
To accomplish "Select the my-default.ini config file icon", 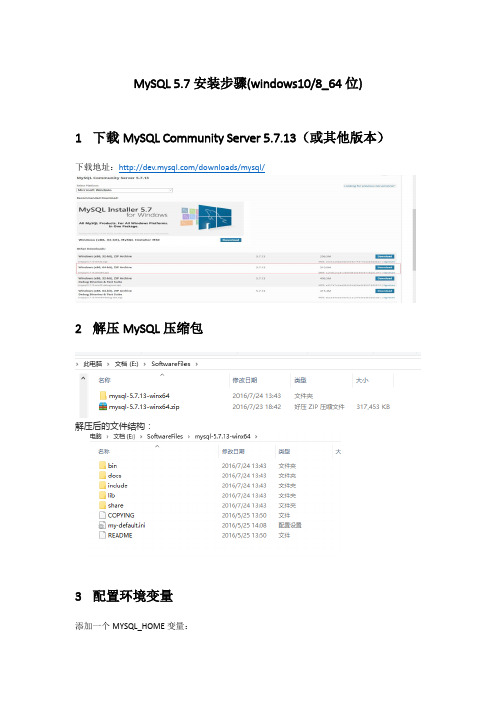I will click(x=103, y=525).
